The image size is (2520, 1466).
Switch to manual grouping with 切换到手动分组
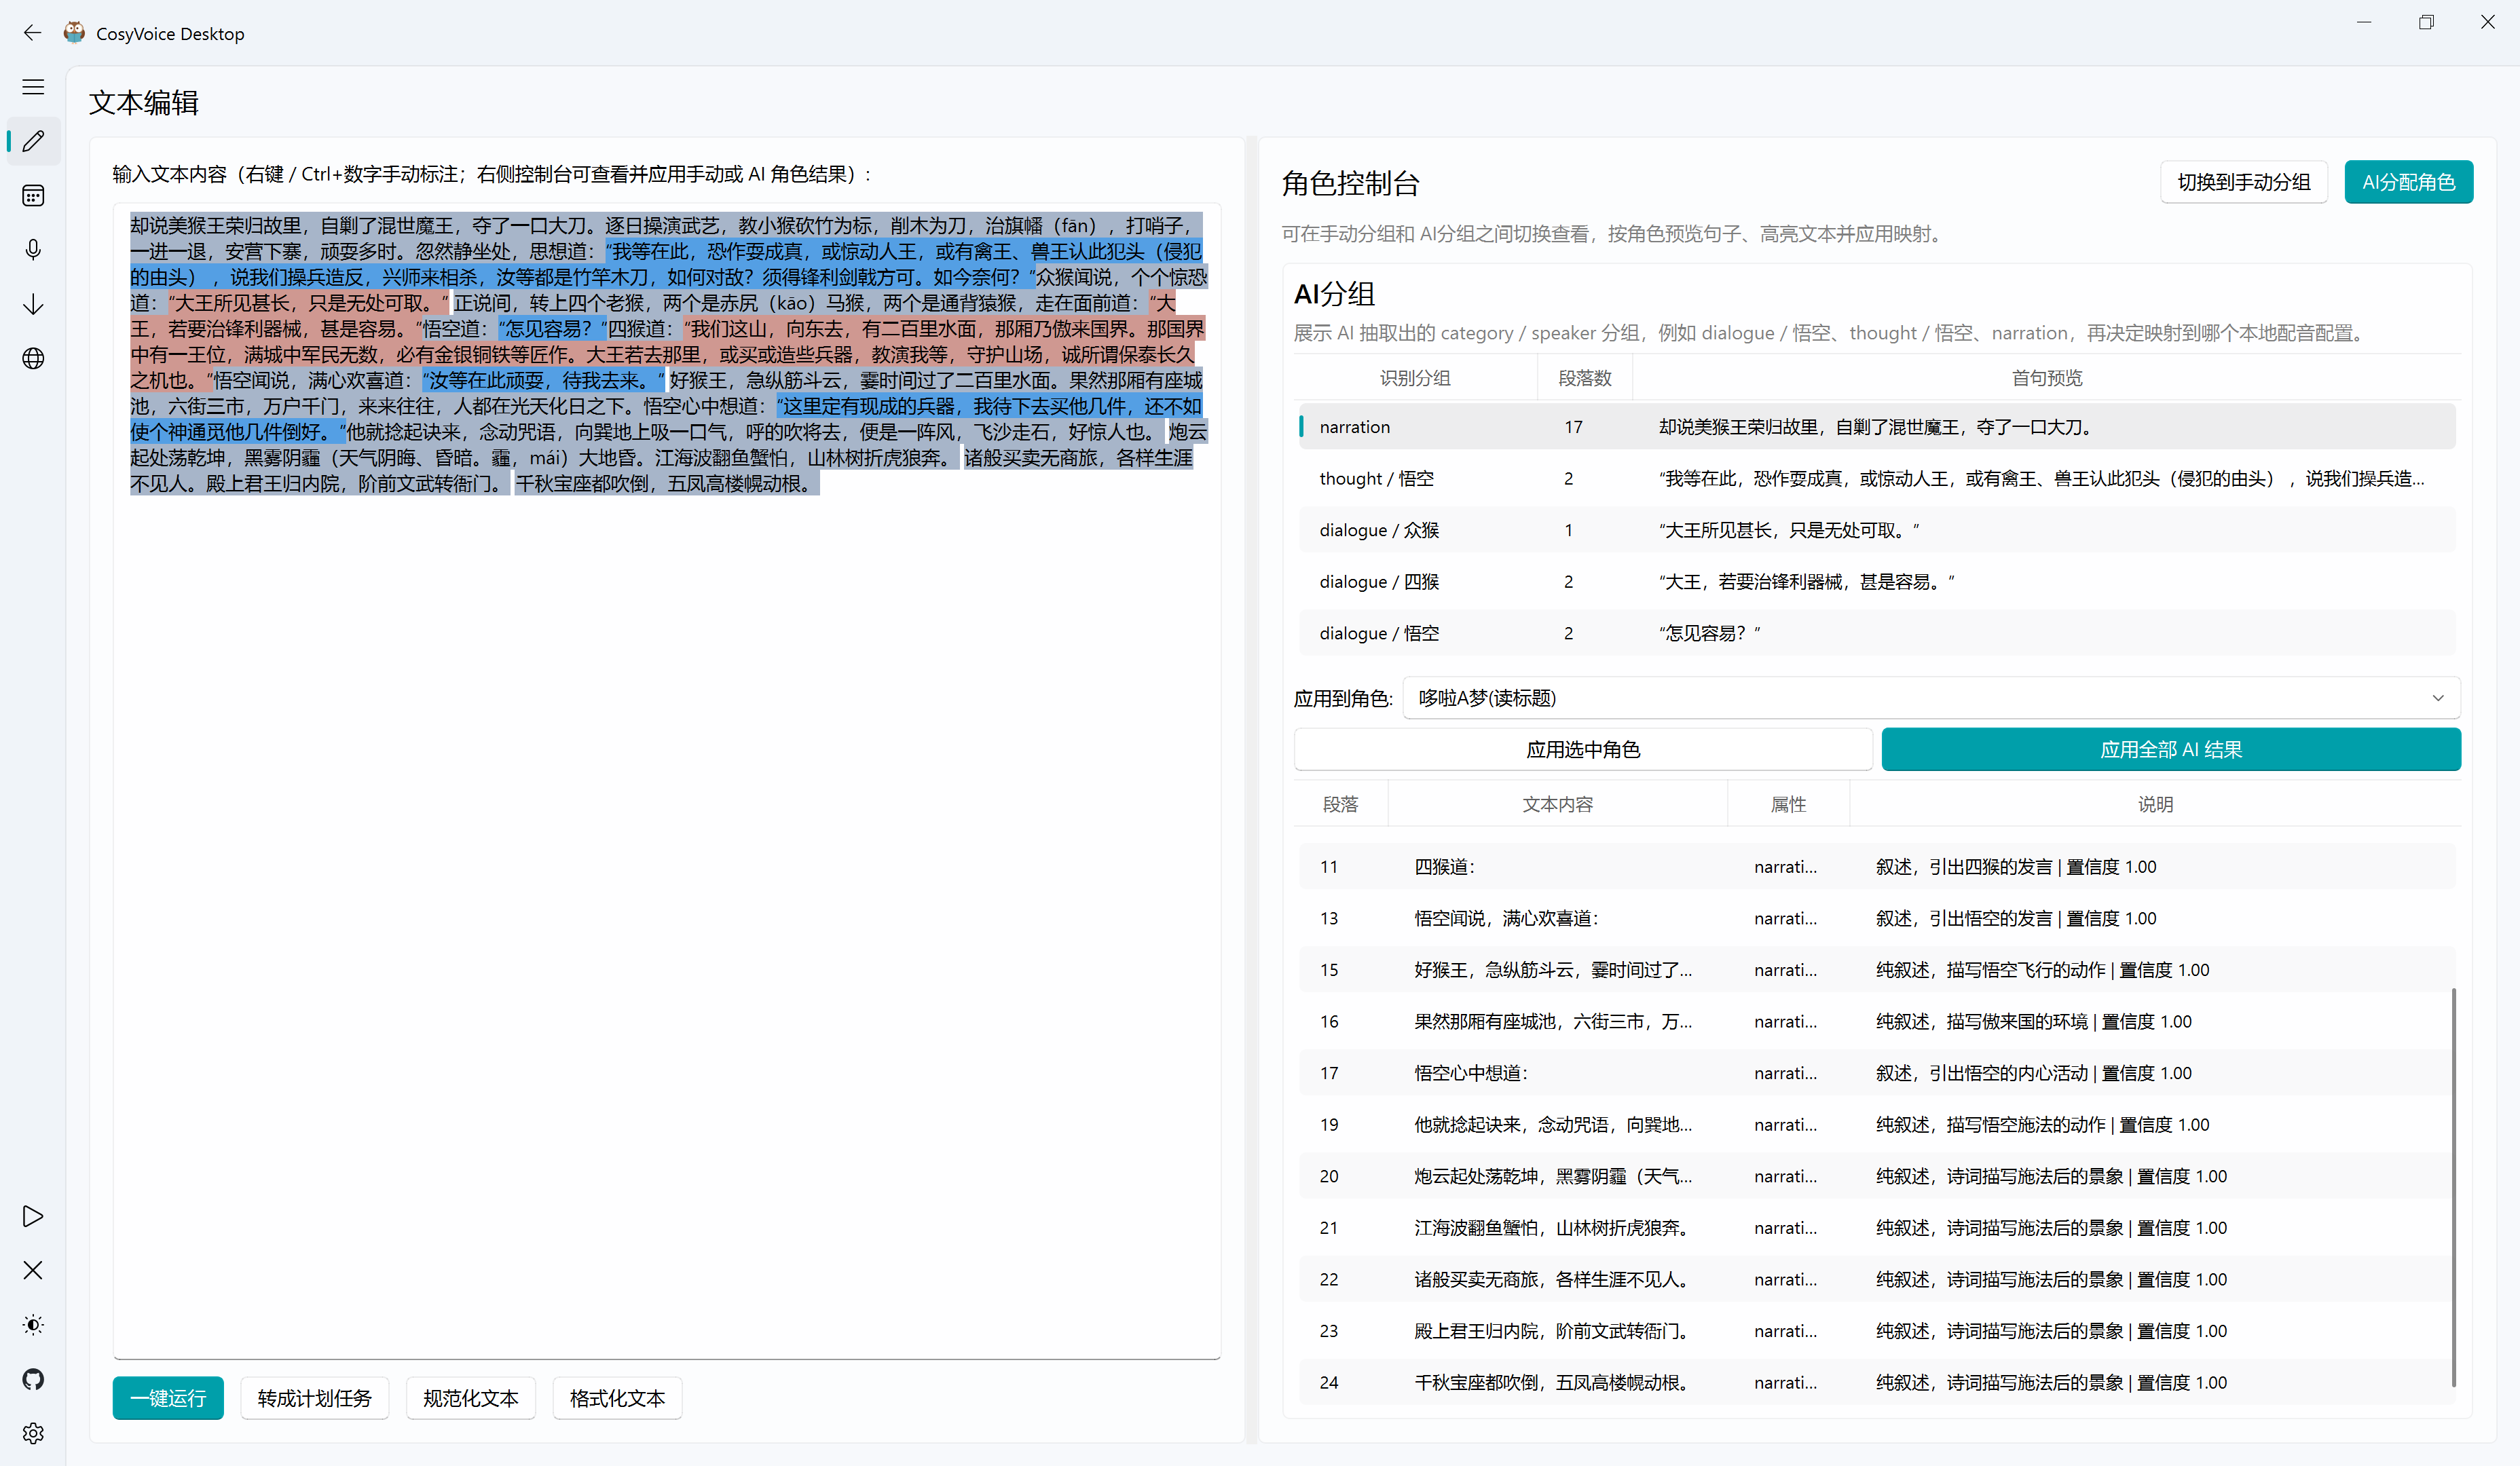2243,182
